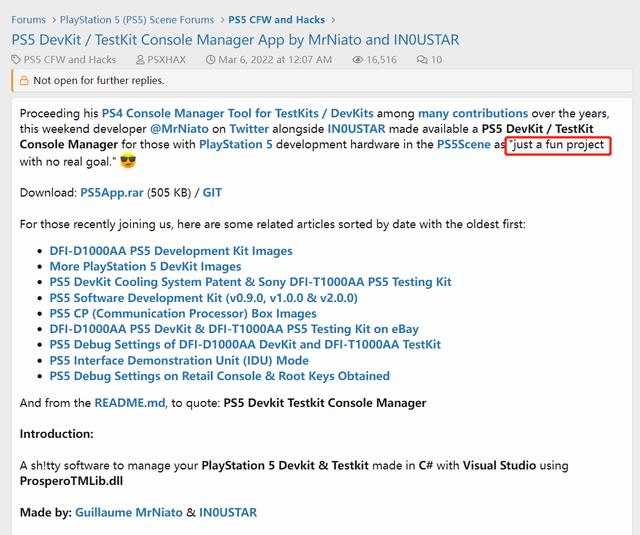Go to PlayStation 5 (PS5) Scene Forums breadcrumb
Image resolution: width=640 pixels, height=535 pixels.
137,20
